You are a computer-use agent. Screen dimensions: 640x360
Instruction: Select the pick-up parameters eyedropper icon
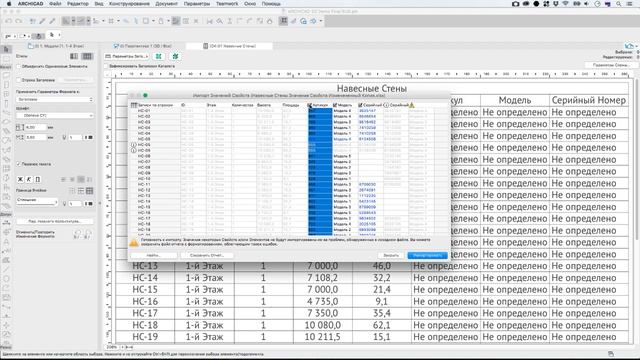coord(42,21)
